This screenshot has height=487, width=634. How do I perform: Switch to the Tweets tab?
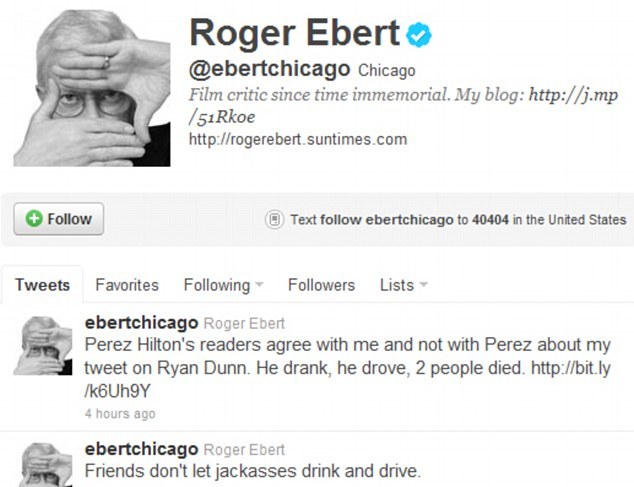click(x=42, y=285)
